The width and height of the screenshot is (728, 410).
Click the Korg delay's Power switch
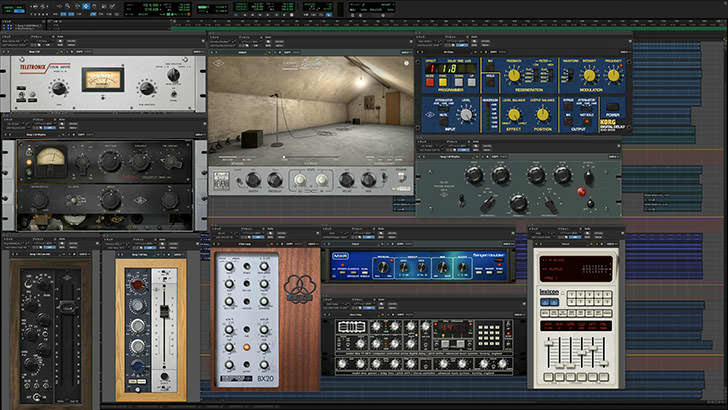(x=612, y=107)
